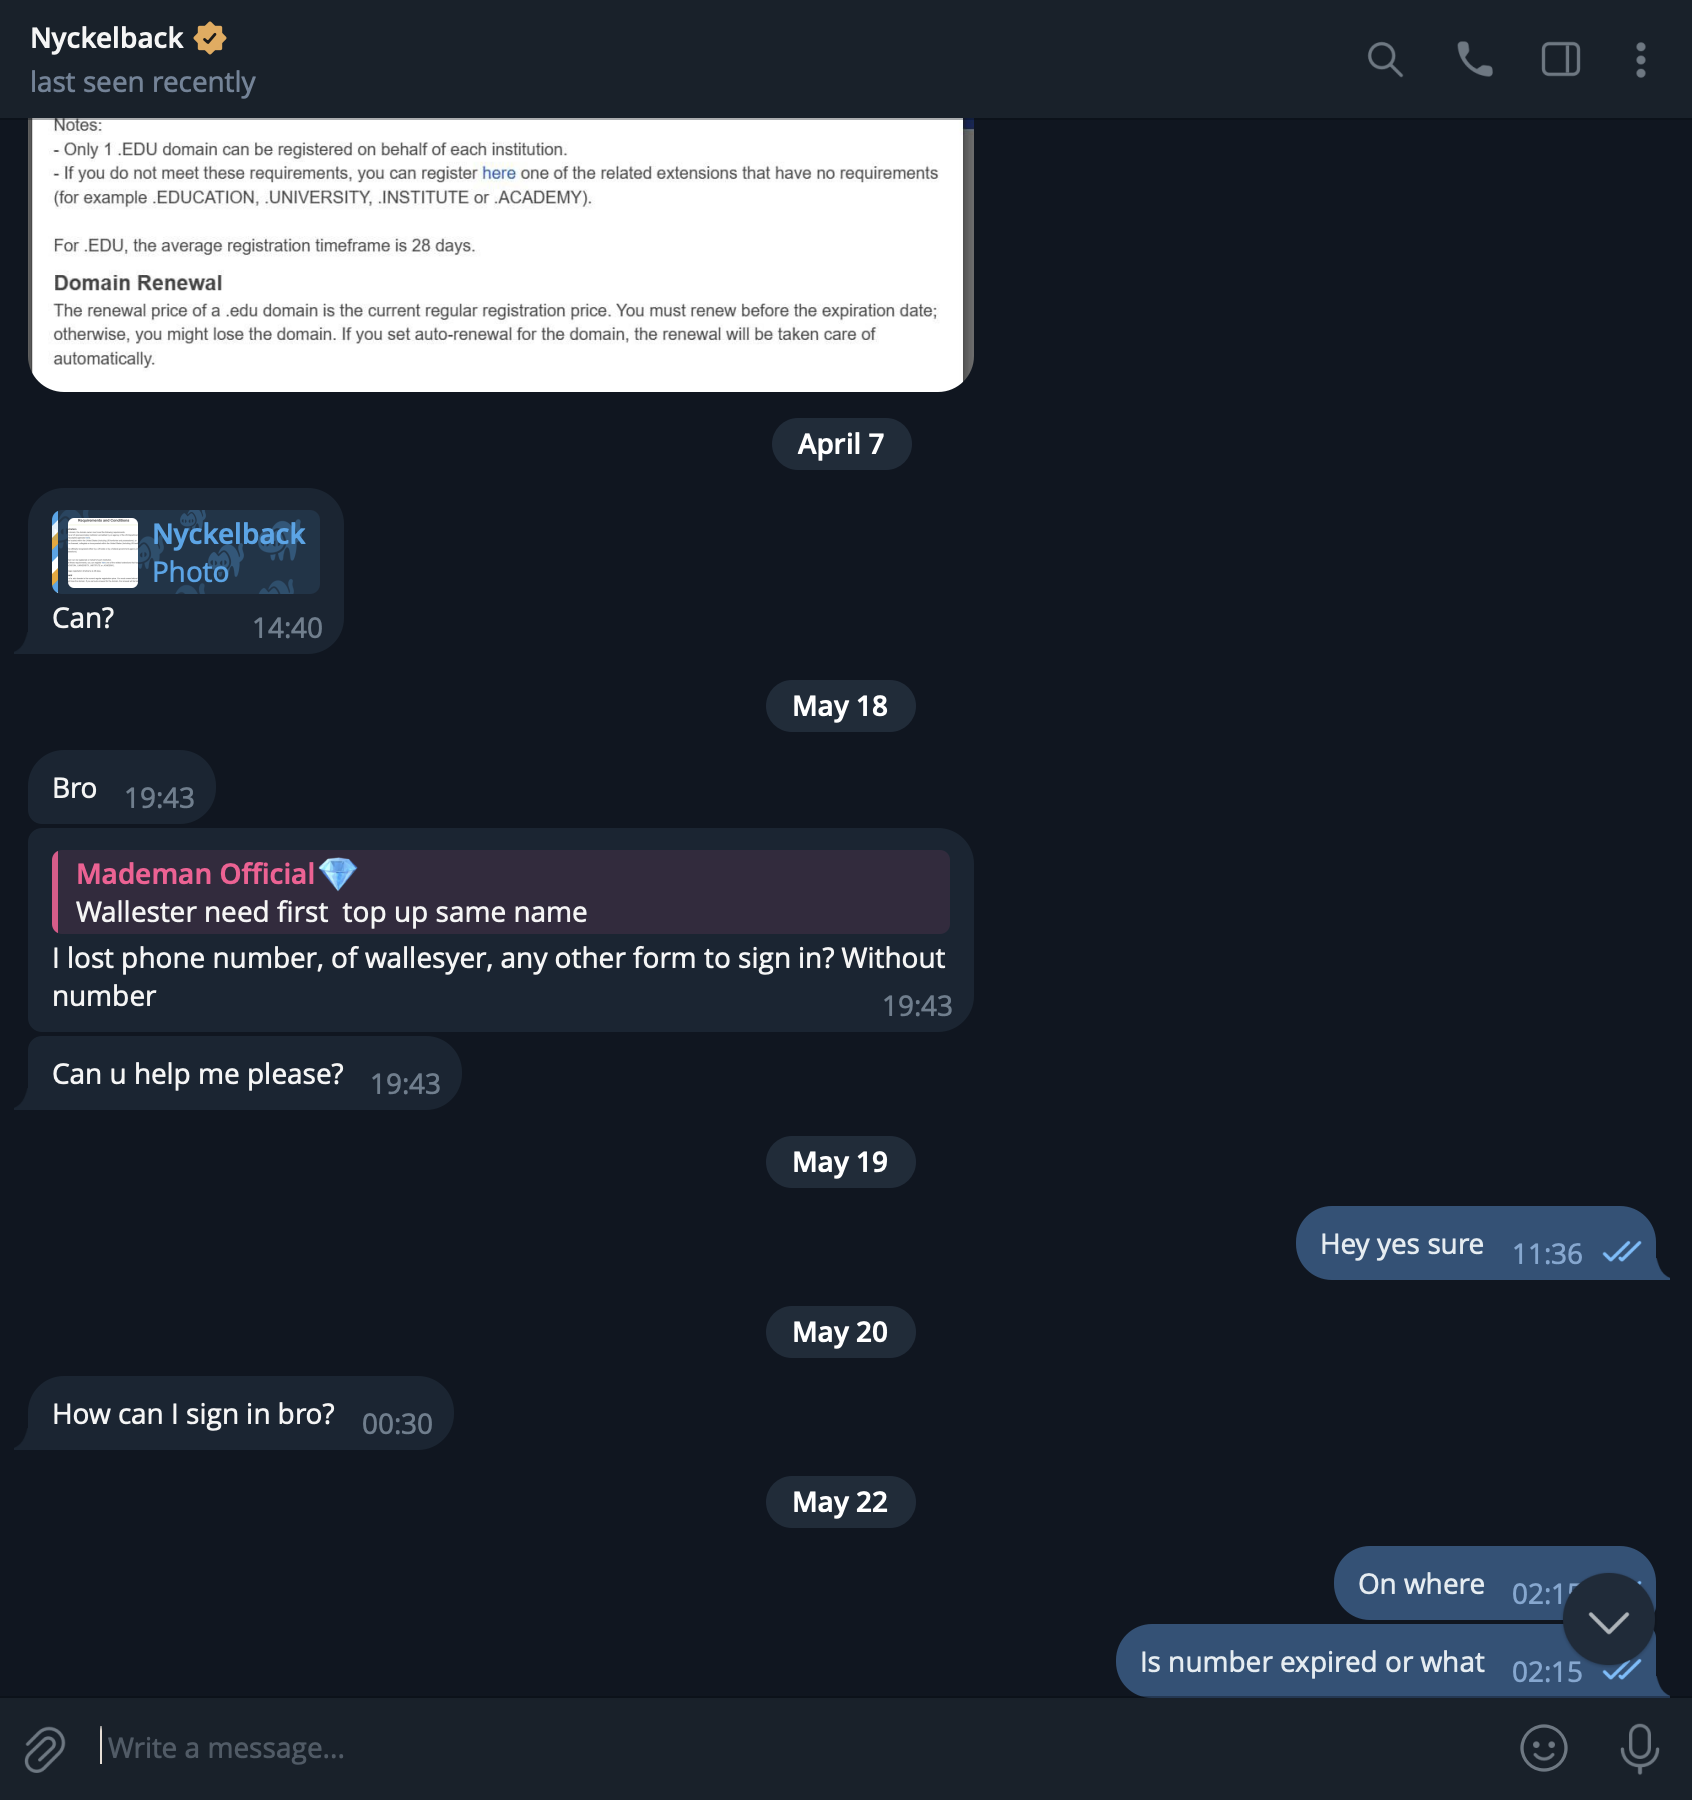1692x1800 pixels.
Task: Open the domain renewal photo message
Action: click(x=501, y=254)
